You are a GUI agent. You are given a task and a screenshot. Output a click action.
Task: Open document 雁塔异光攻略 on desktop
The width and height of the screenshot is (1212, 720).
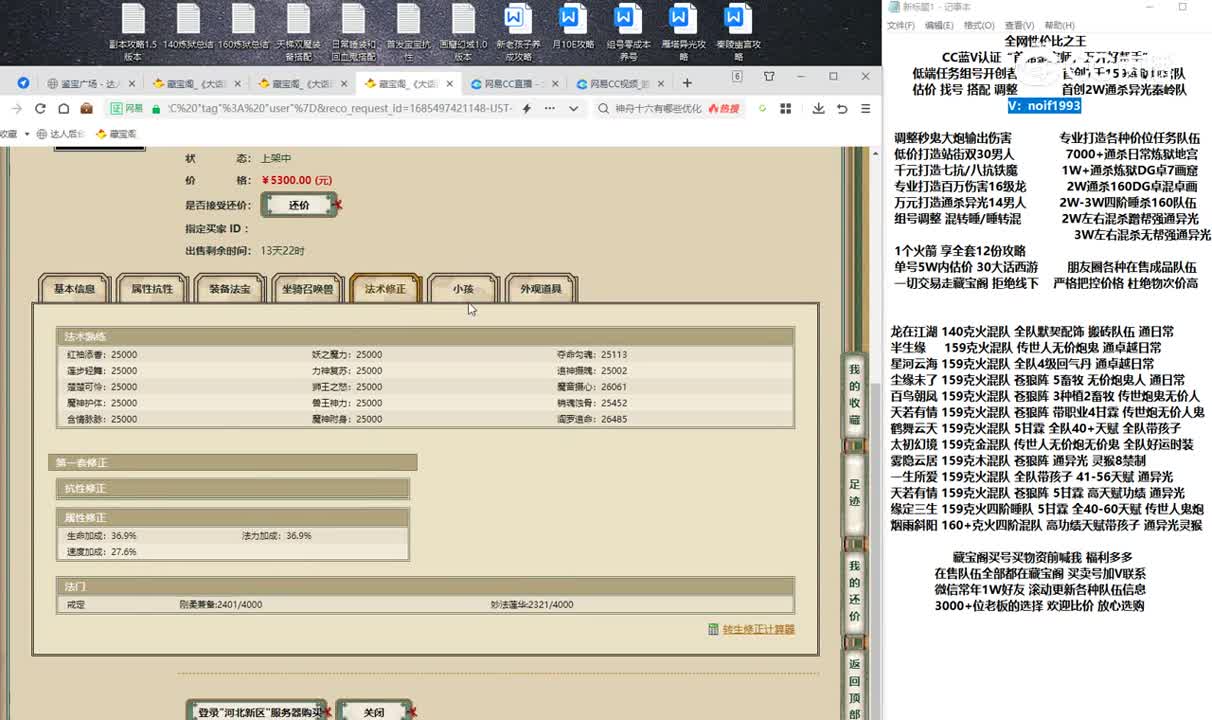(x=683, y=32)
